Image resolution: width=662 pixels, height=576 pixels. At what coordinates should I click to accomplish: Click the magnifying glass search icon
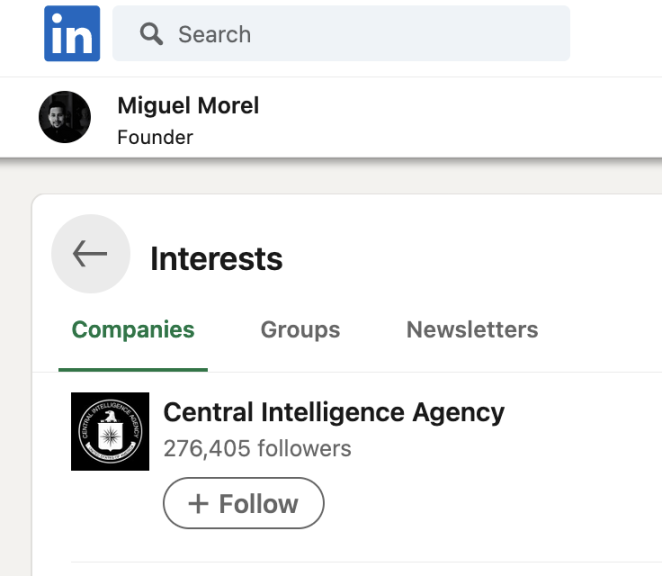click(152, 34)
